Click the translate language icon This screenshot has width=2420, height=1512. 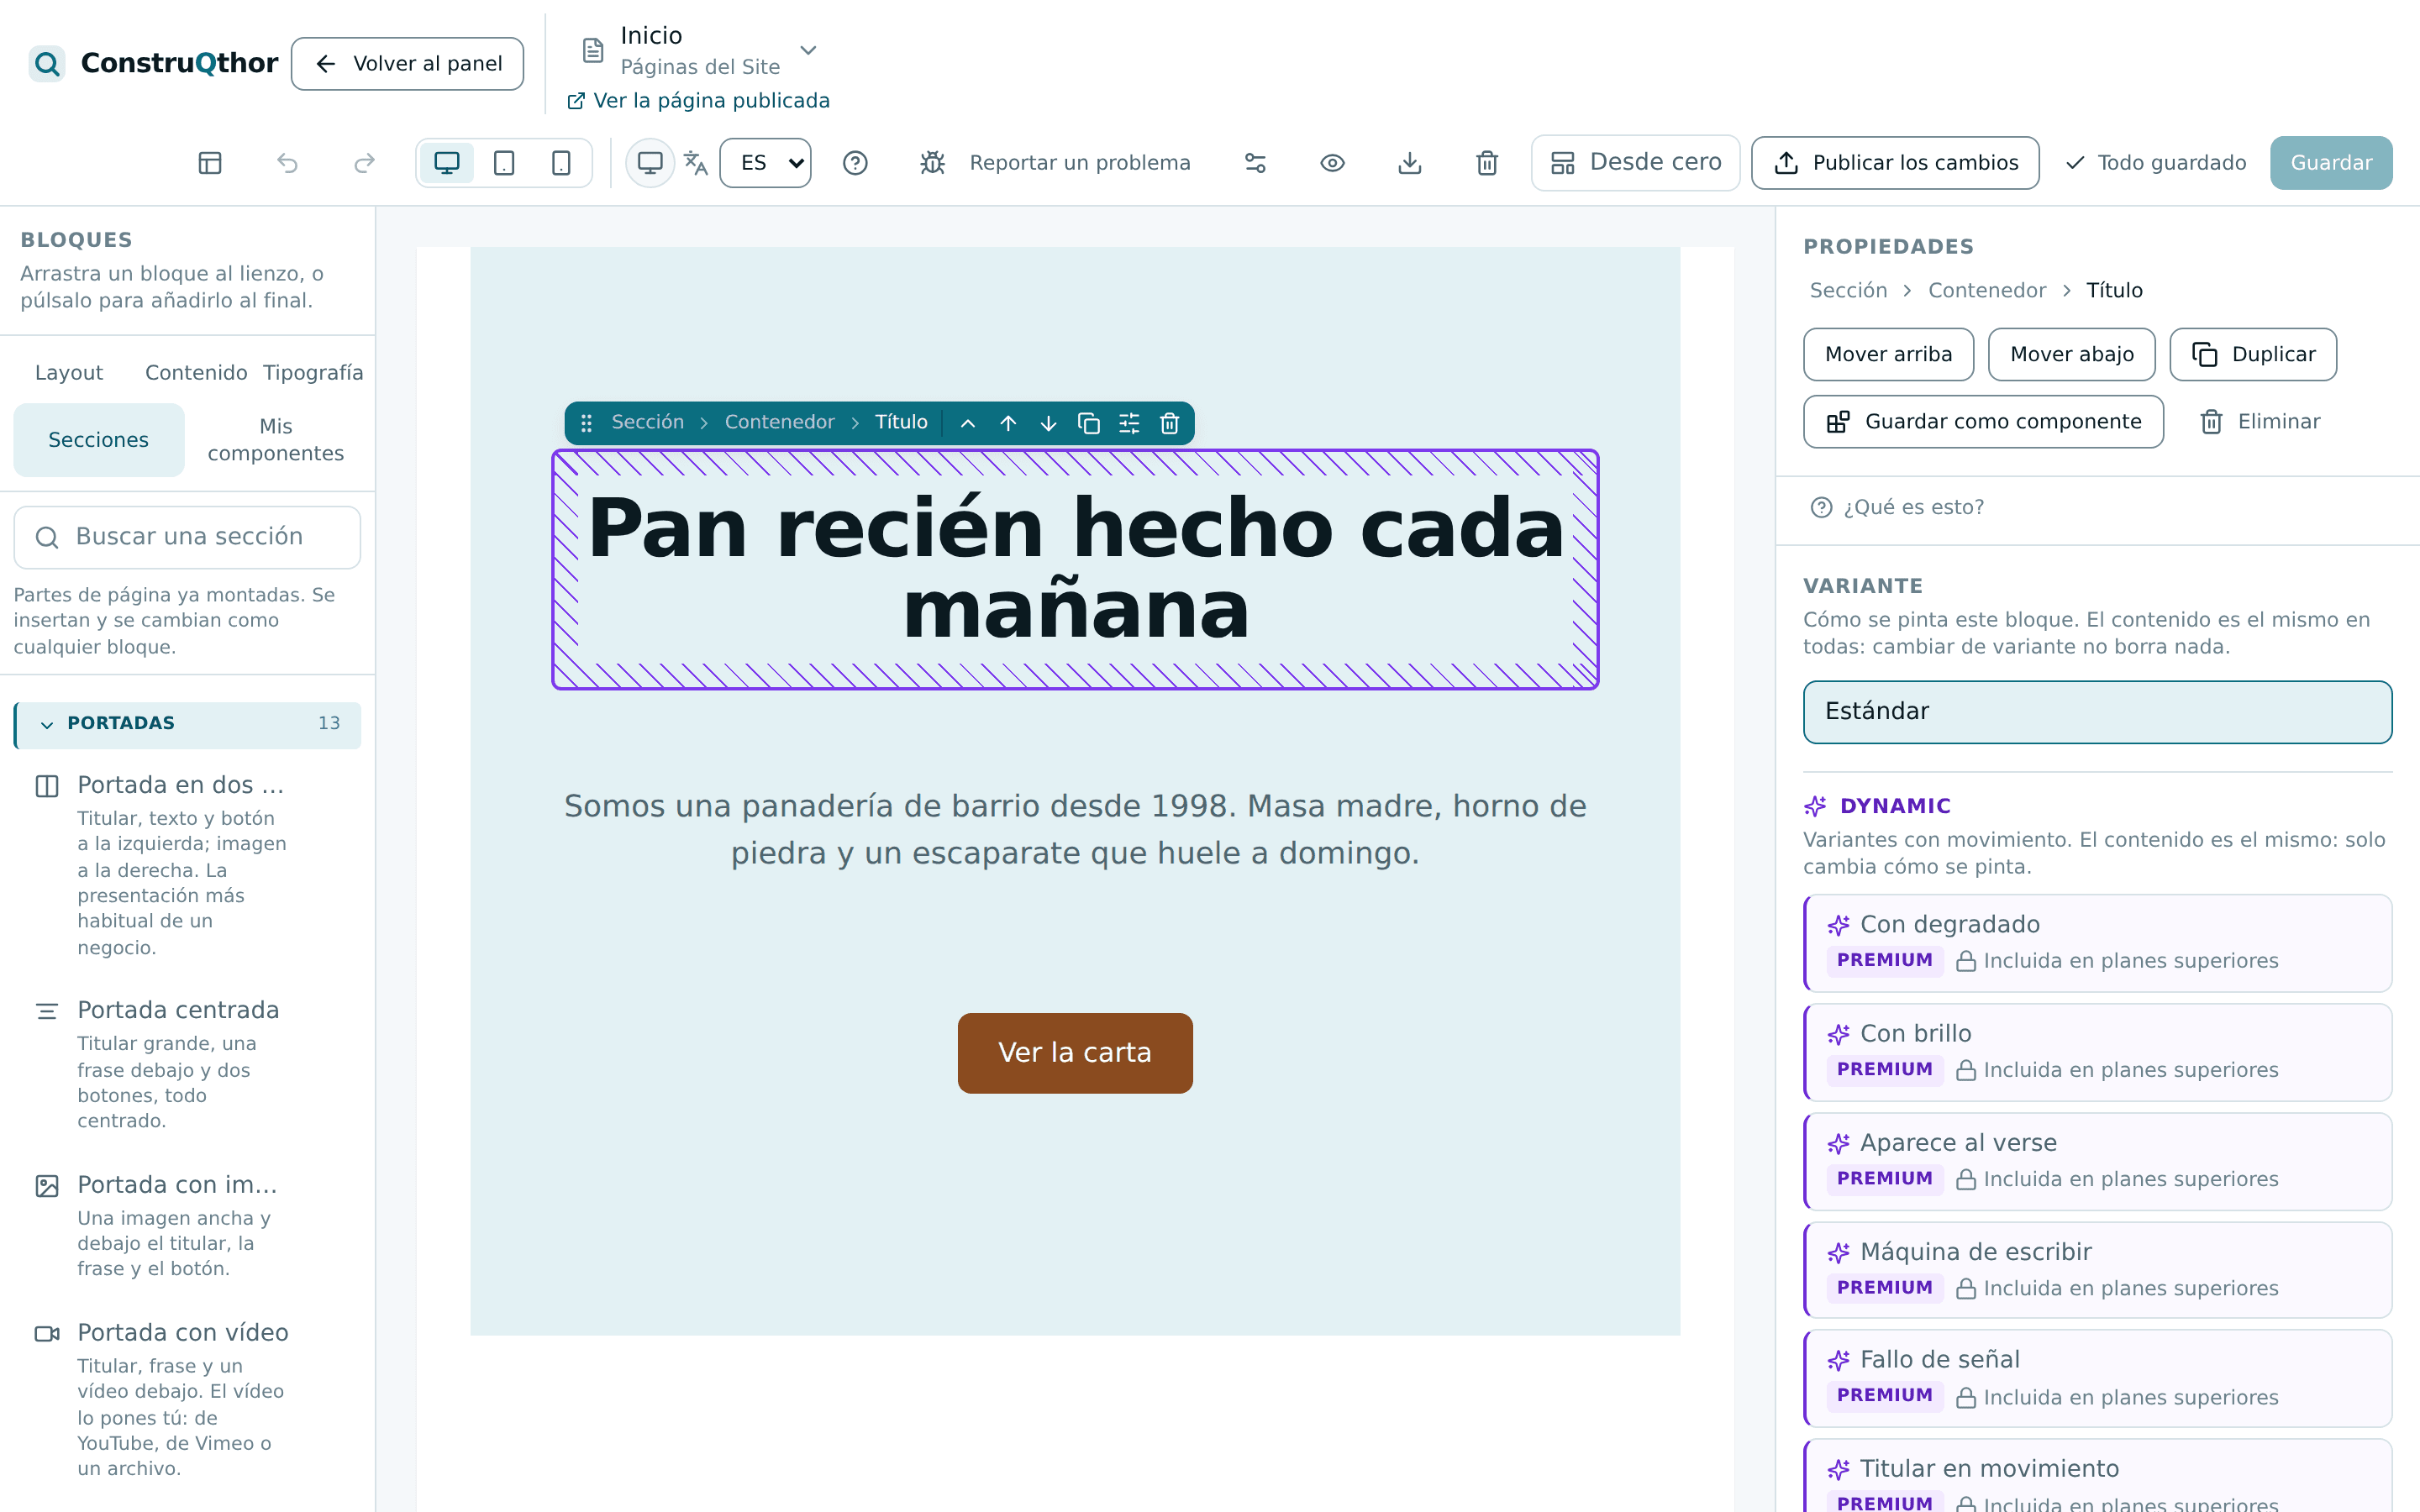point(696,163)
